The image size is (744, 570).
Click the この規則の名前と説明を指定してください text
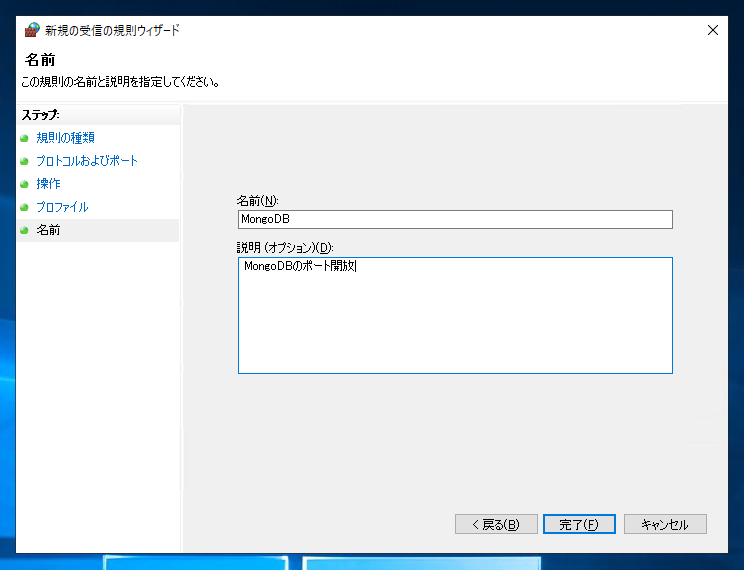coord(121,82)
